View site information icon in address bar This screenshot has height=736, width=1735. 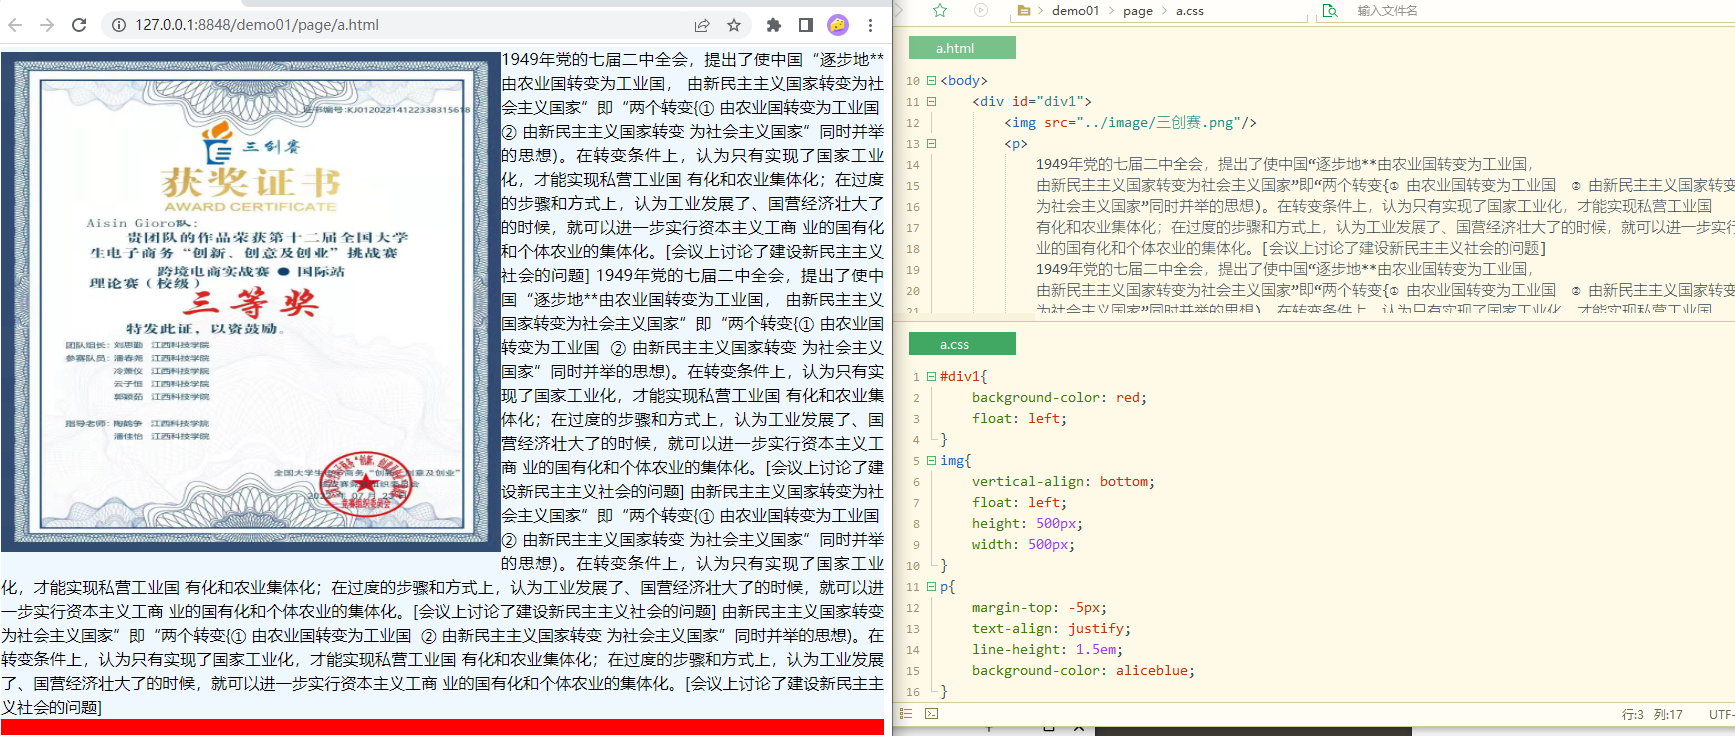[119, 25]
